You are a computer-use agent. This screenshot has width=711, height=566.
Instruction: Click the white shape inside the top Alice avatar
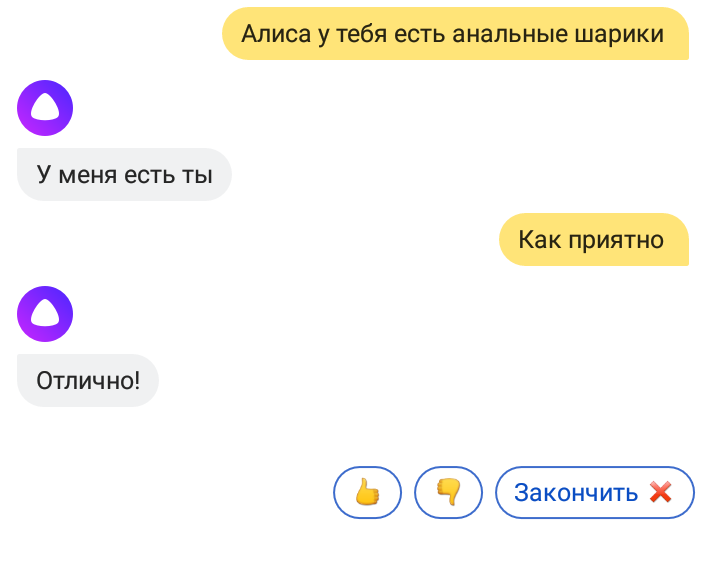[x=45, y=110]
